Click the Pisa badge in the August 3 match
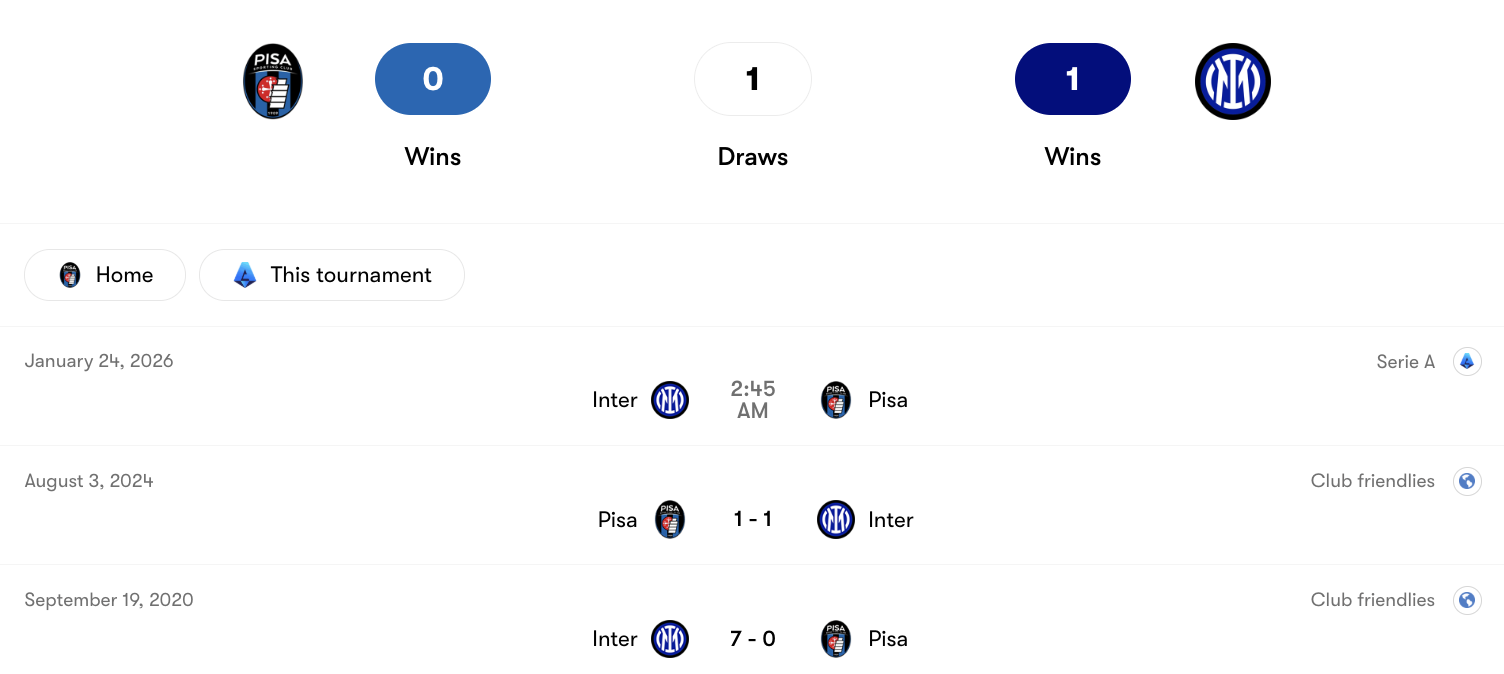This screenshot has height=674, width=1504. click(669, 520)
